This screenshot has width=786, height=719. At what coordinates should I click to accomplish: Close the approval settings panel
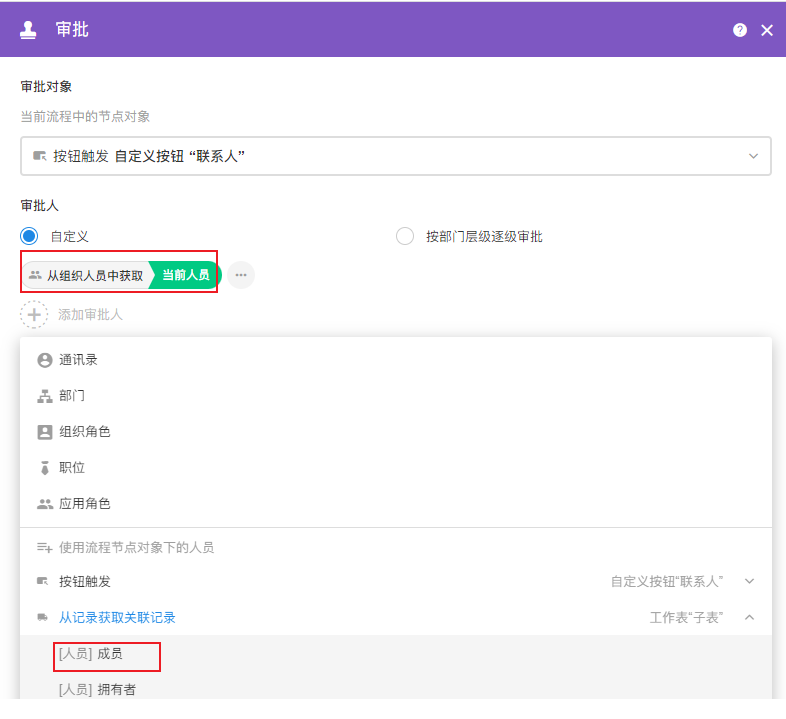tap(767, 30)
